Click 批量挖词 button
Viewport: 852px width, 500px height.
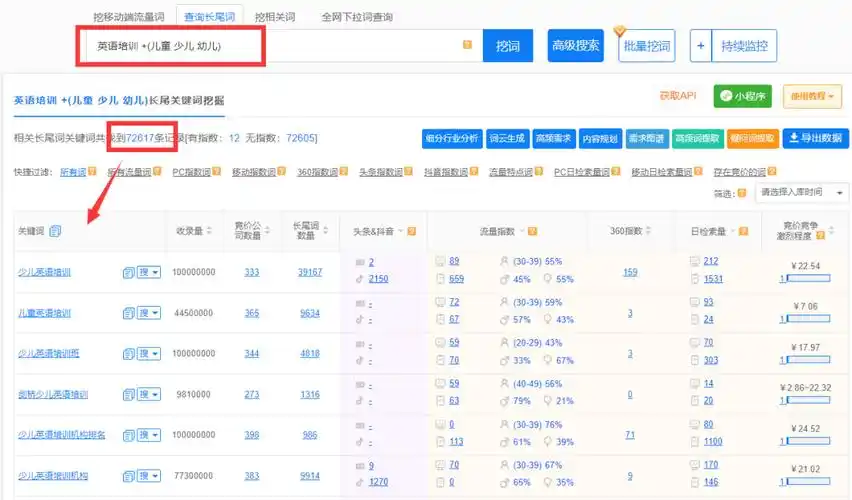pyautogui.click(x=647, y=46)
